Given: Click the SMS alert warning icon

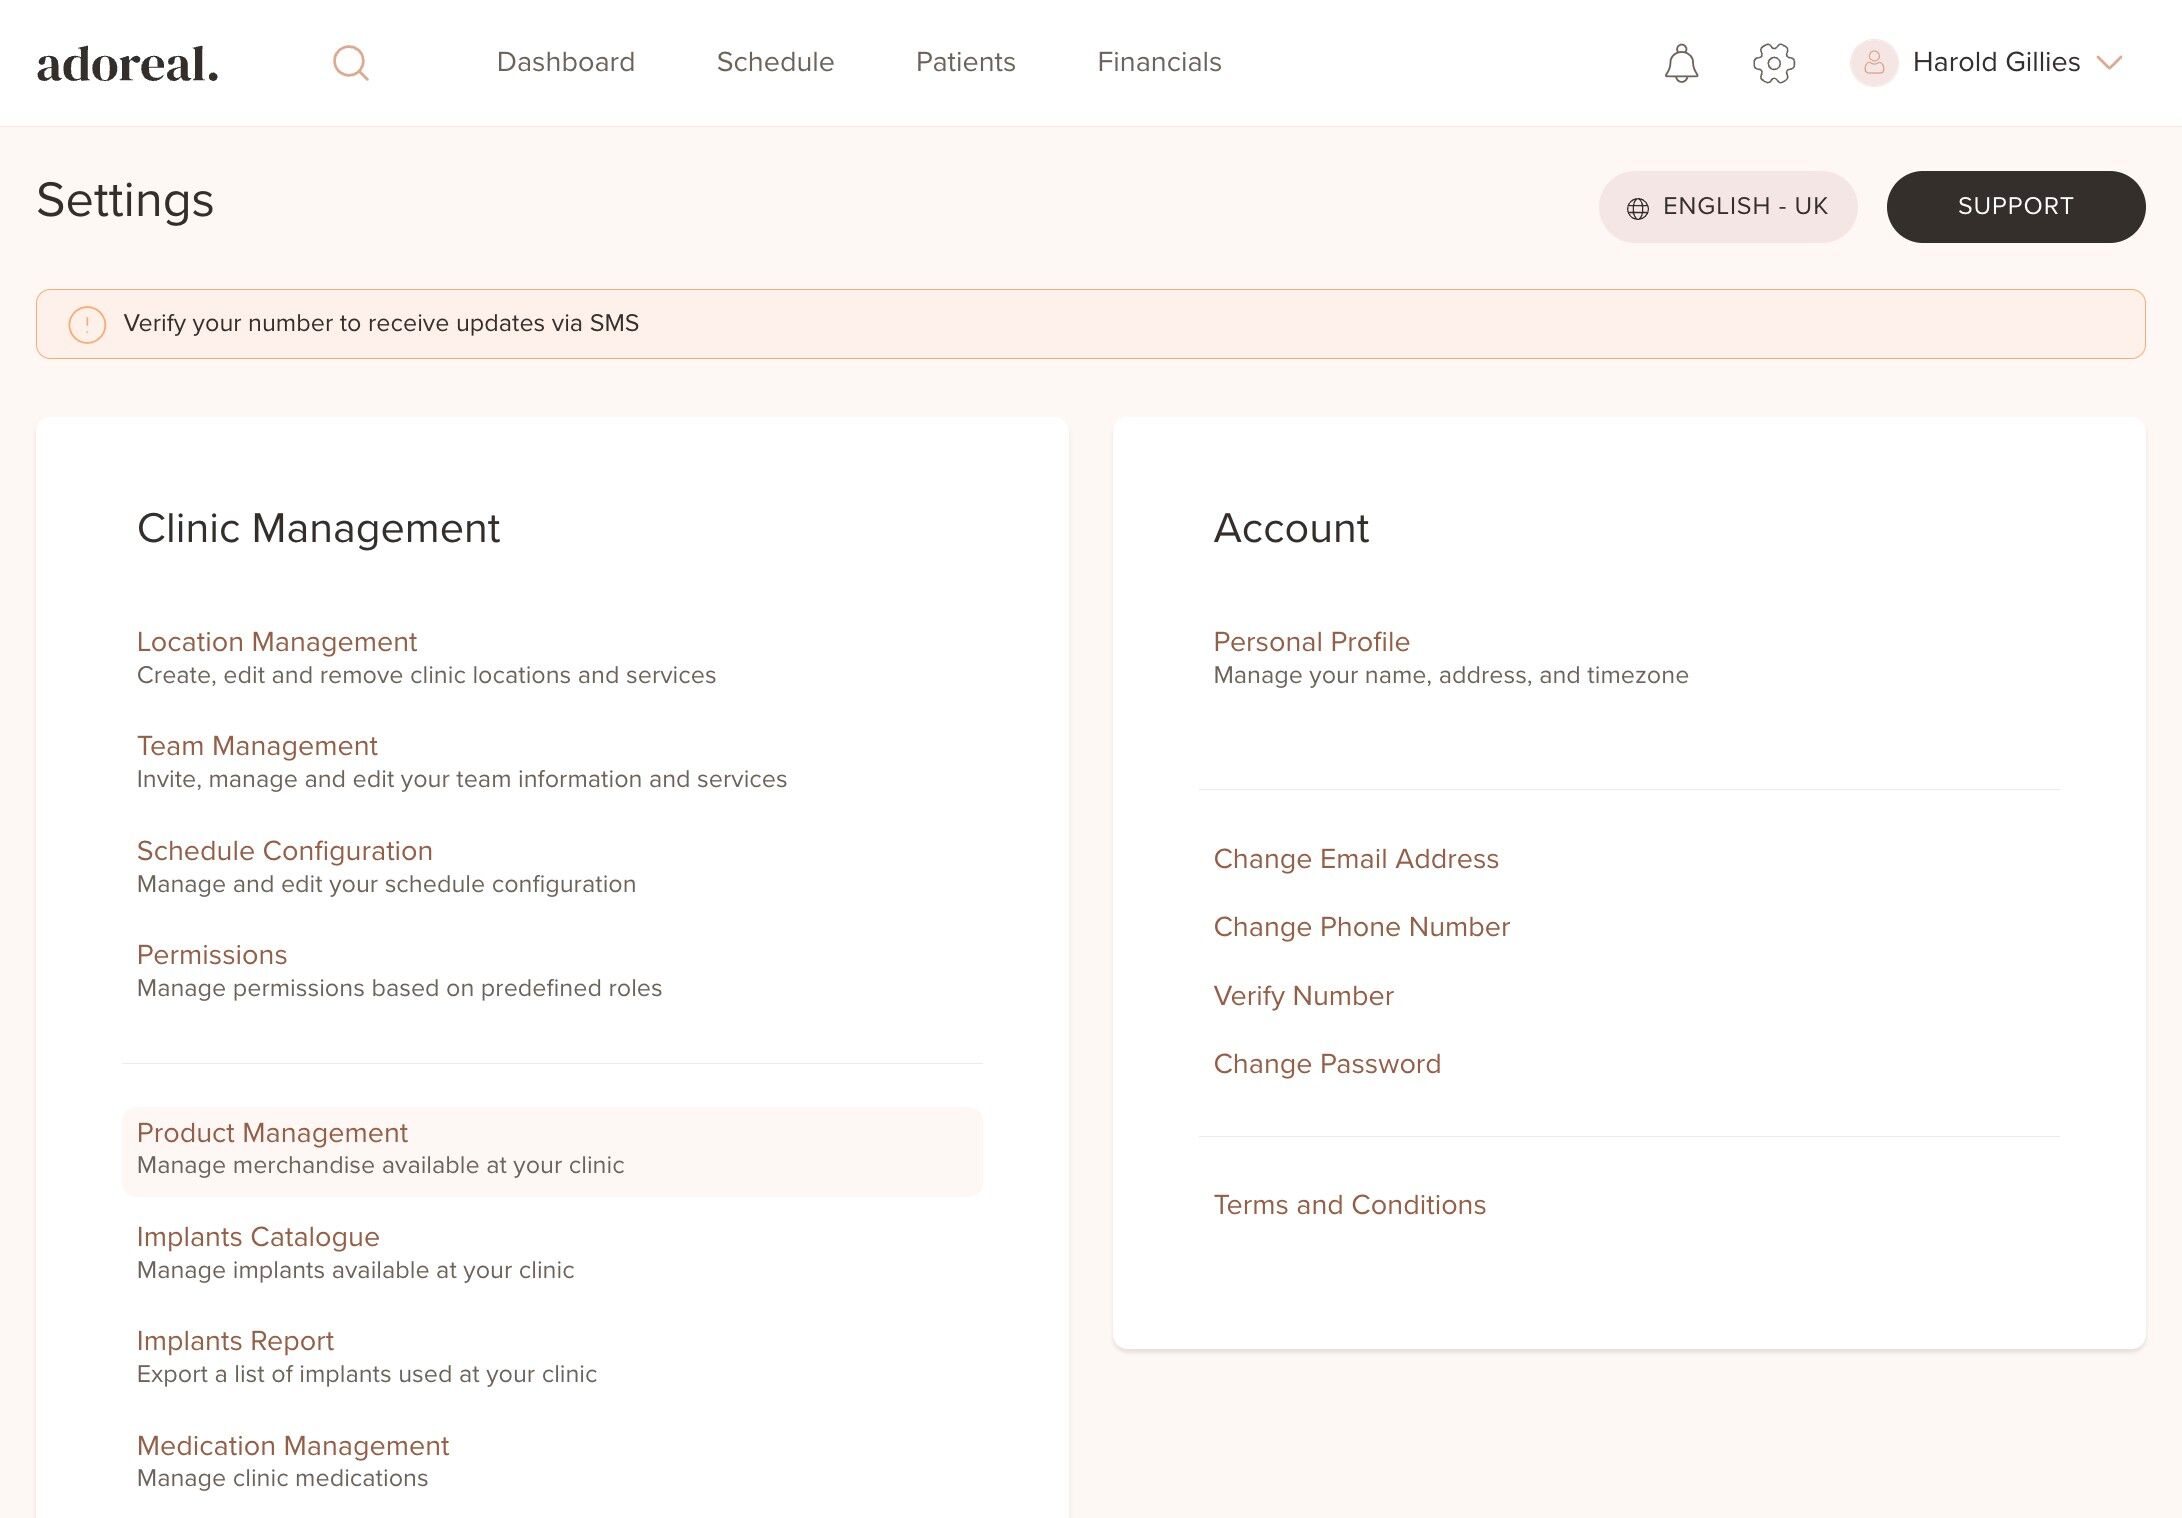Looking at the screenshot, I should tap(87, 324).
